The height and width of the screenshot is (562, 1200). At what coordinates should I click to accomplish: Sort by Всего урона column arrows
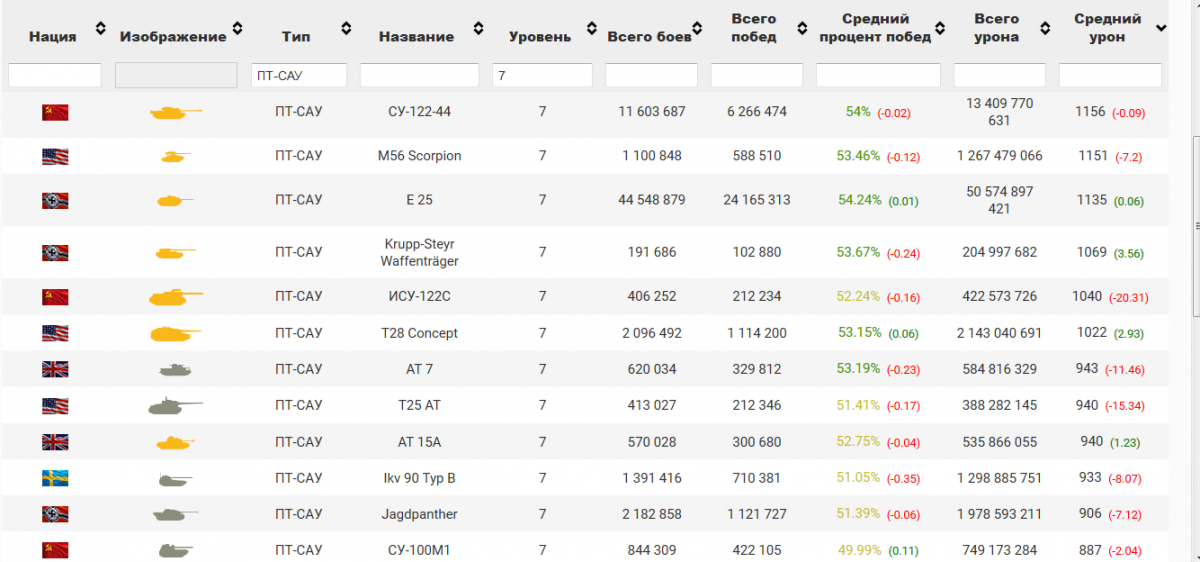(x=1044, y=28)
